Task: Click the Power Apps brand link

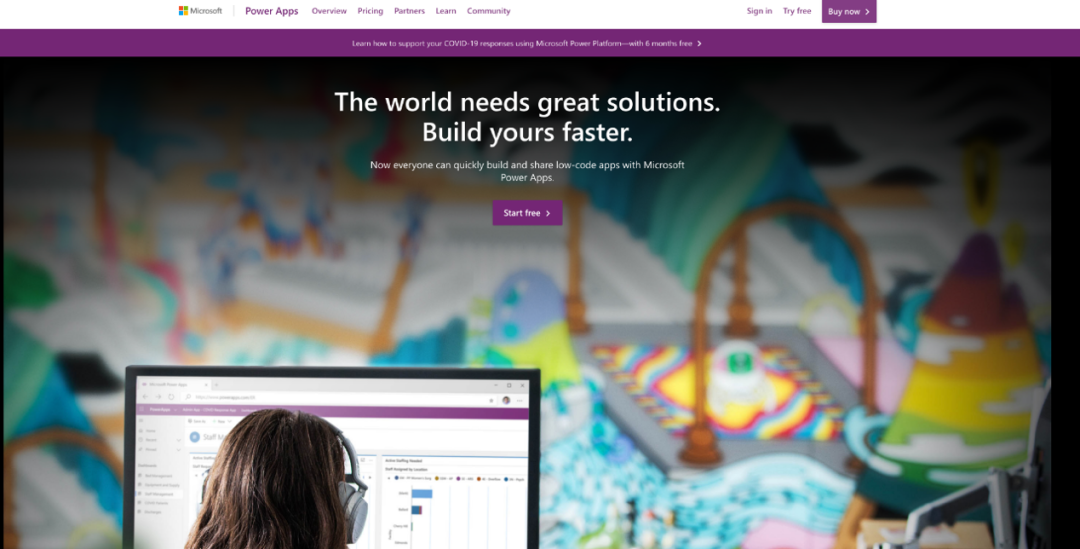Action: pyautogui.click(x=271, y=11)
